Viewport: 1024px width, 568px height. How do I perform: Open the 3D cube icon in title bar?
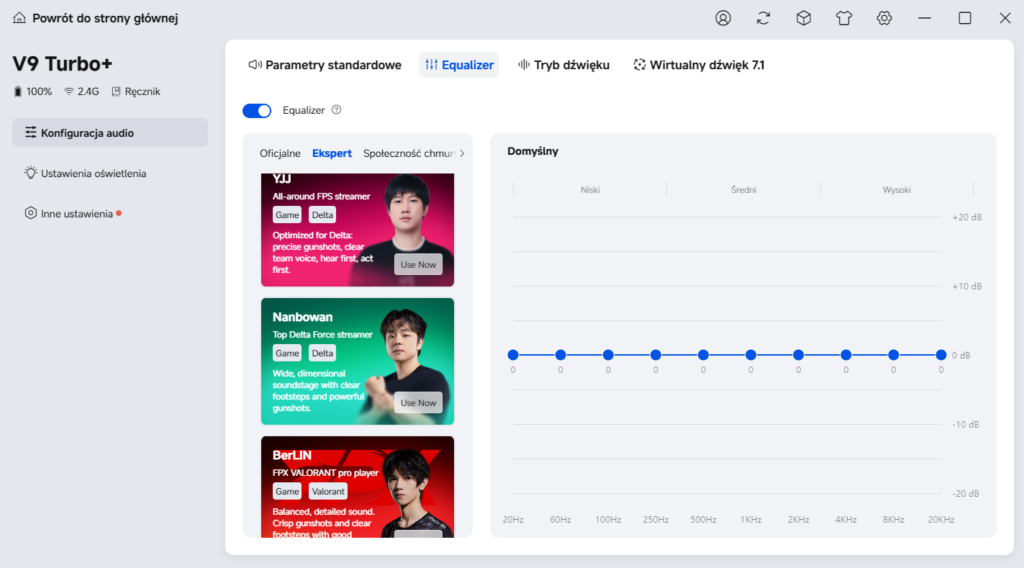(803, 18)
